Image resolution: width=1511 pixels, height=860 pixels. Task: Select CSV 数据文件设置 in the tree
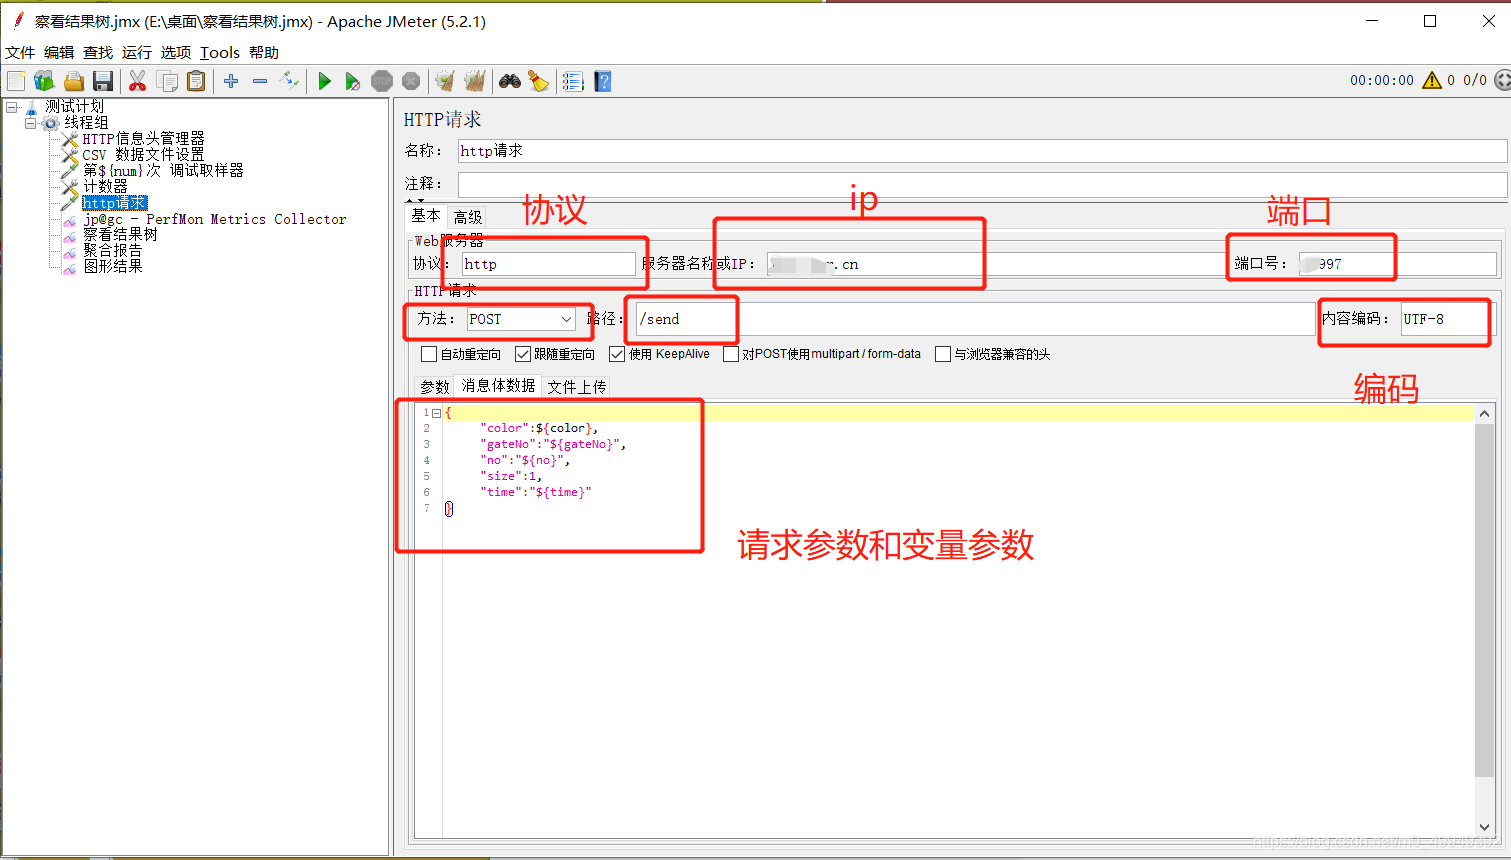(143, 155)
